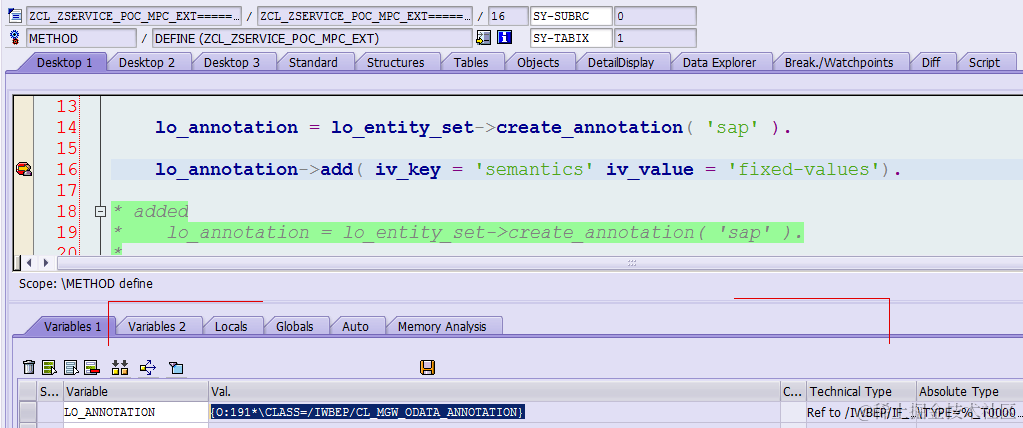Select the Variables 1 tab
This screenshot has height=428, width=1023.
(x=72, y=326)
